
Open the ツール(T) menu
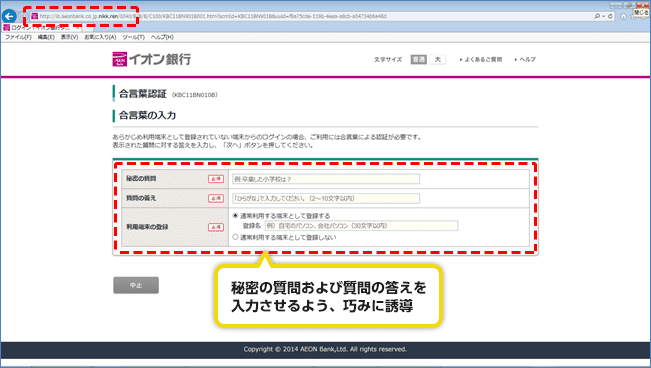coord(133,37)
